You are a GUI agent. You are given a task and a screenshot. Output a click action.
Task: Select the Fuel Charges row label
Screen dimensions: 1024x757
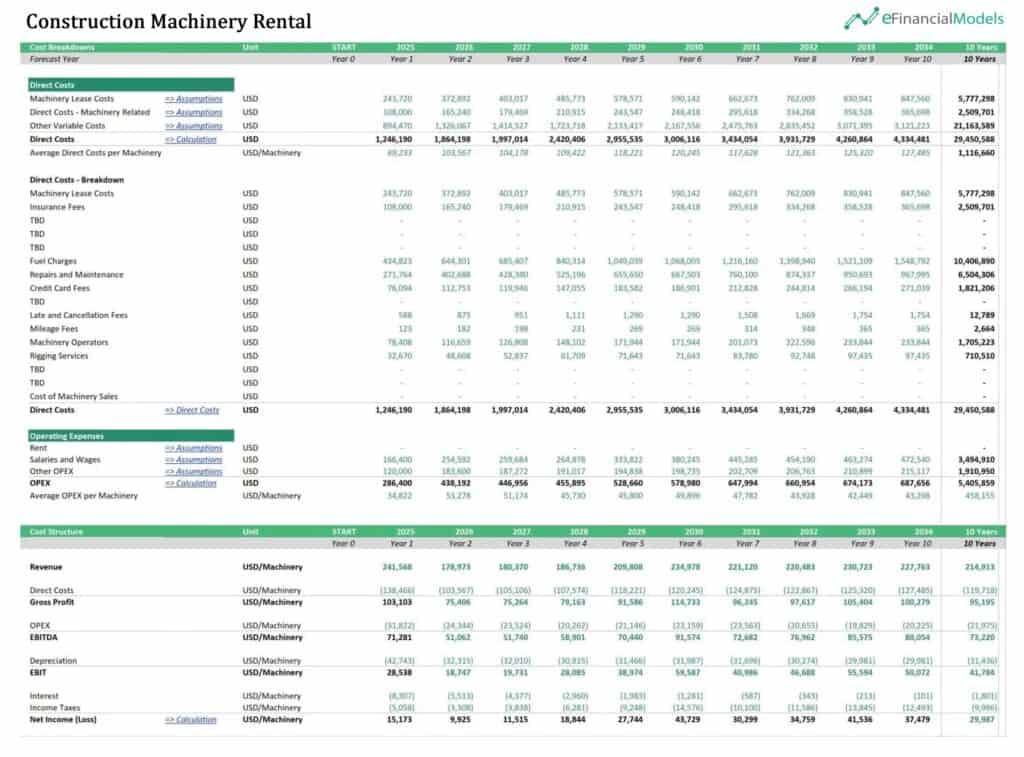[x=53, y=261]
